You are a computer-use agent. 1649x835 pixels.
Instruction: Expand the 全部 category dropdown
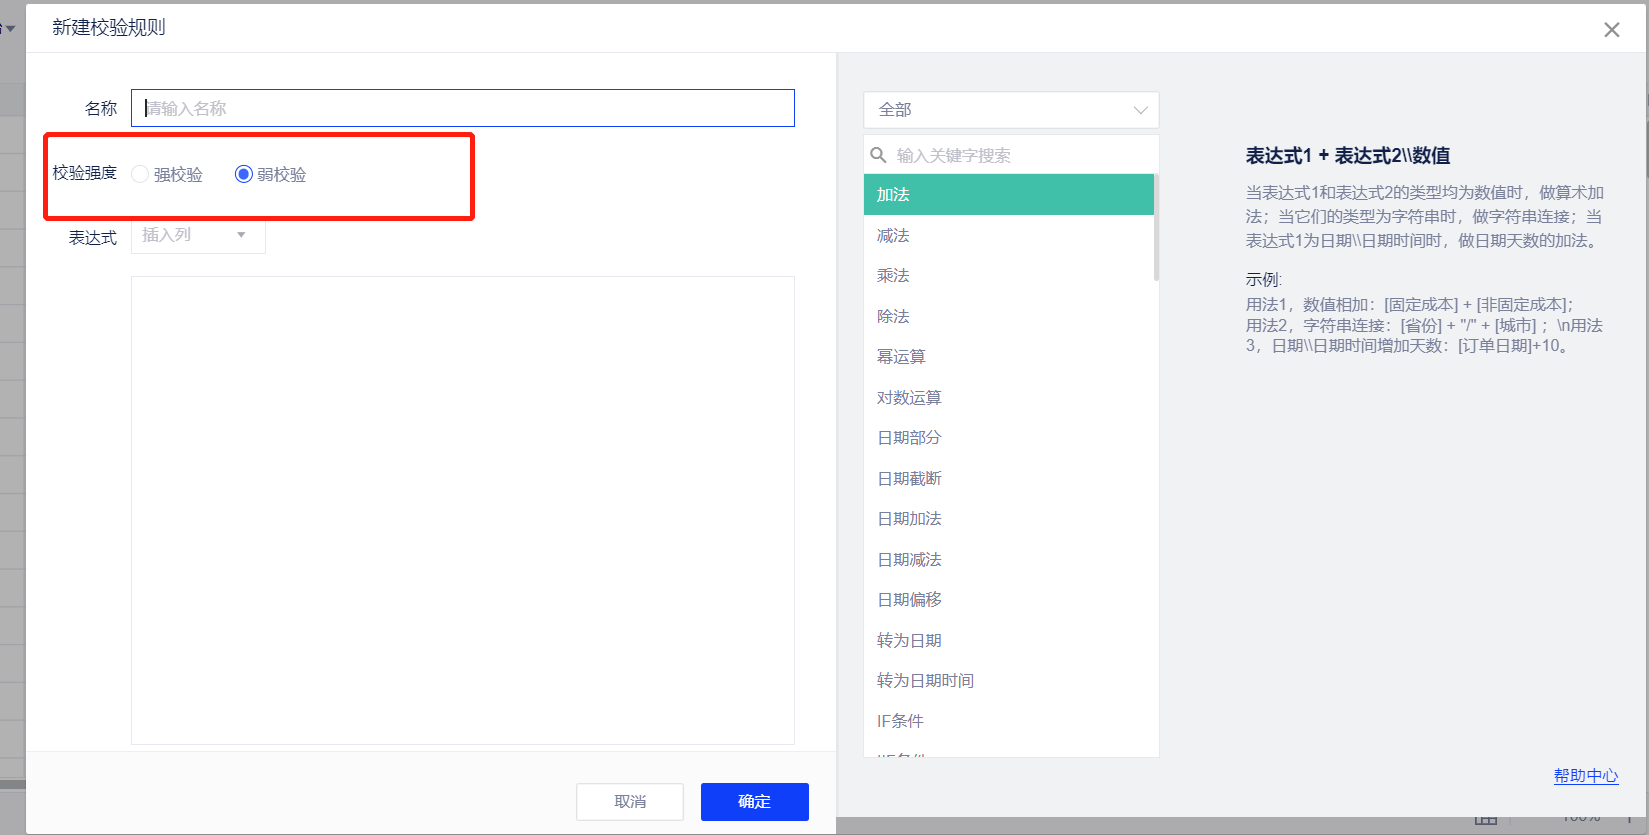(x=1010, y=110)
